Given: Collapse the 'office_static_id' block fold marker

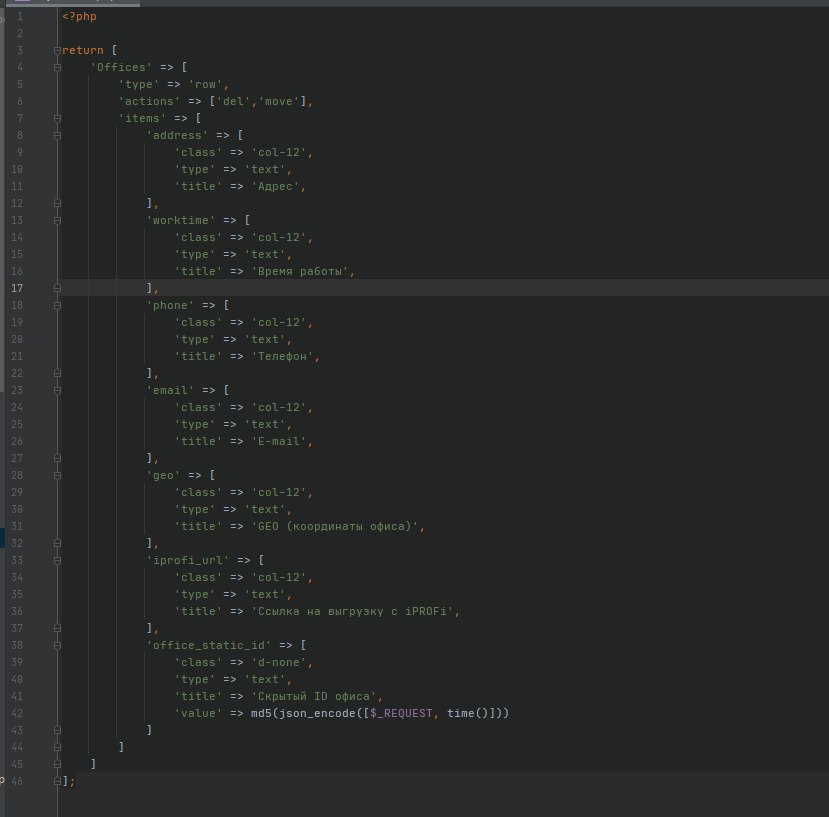Looking at the screenshot, I should (x=57, y=645).
